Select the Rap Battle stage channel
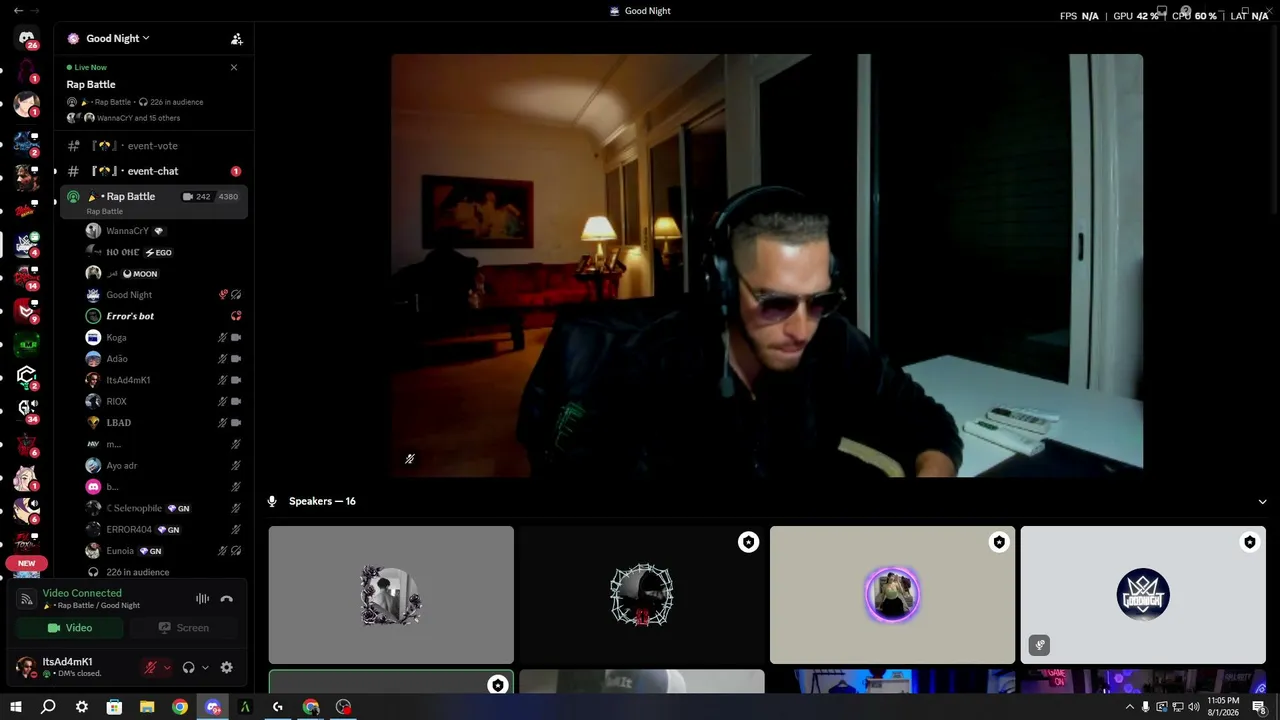 [154, 201]
